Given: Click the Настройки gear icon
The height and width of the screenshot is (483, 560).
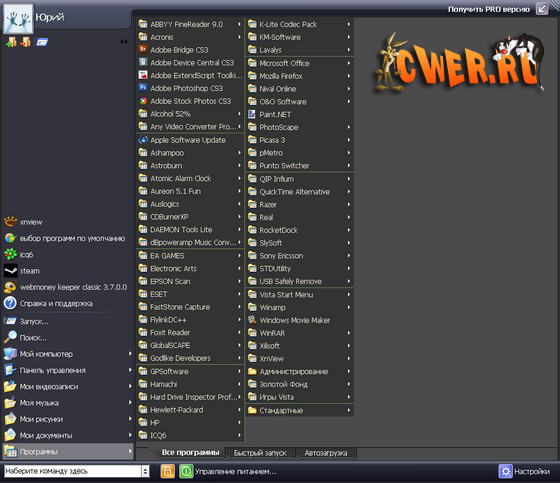Looking at the screenshot, I should tap(505, 471).
